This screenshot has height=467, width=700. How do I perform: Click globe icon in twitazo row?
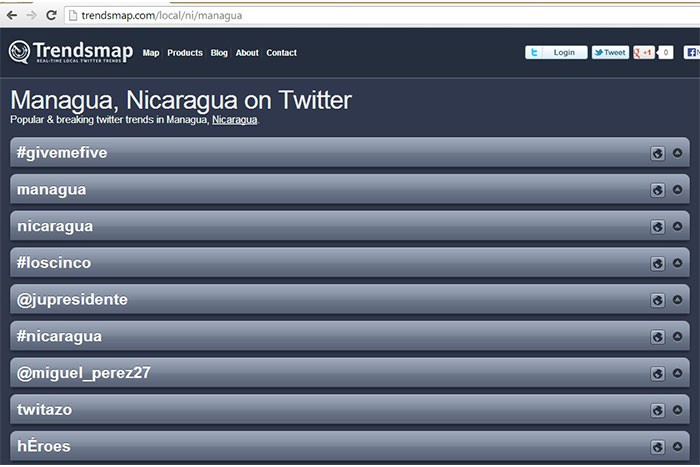click(657, 410)
